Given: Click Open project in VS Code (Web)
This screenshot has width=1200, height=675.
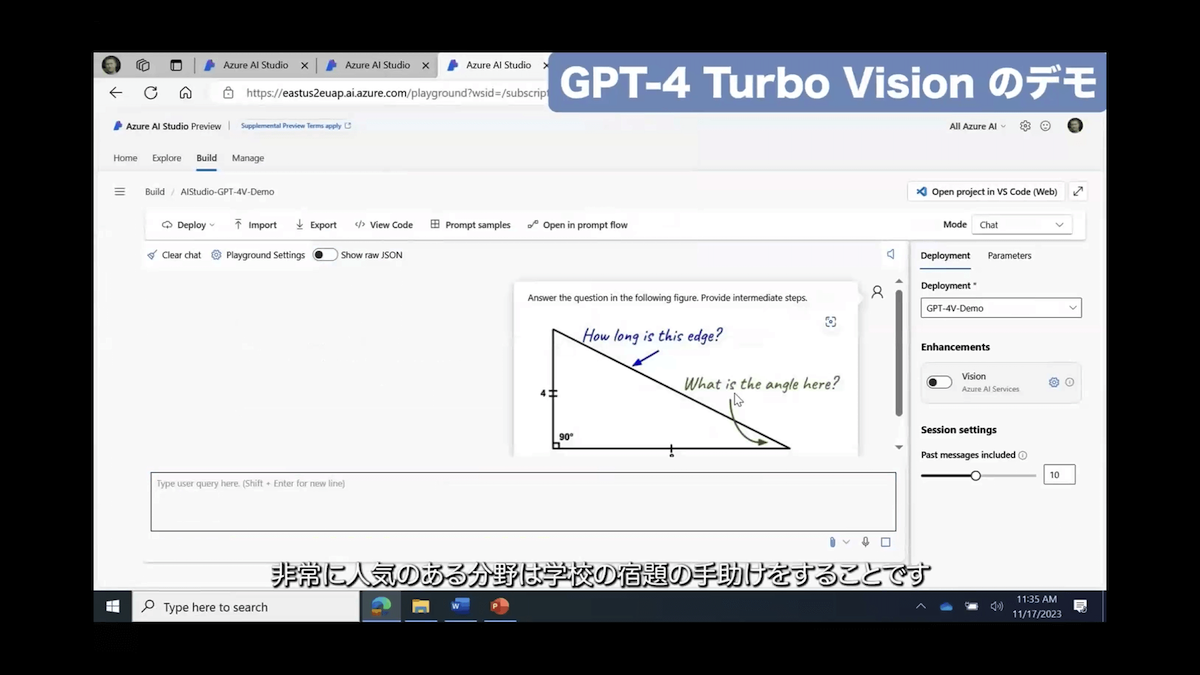Looking at the screenshot, I should click(986, 191).
